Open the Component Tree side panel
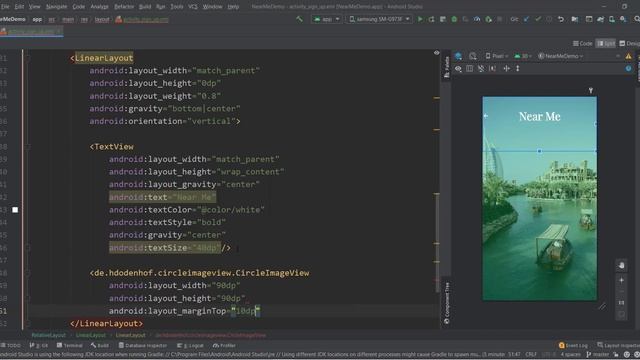 (x=447, y=303)
